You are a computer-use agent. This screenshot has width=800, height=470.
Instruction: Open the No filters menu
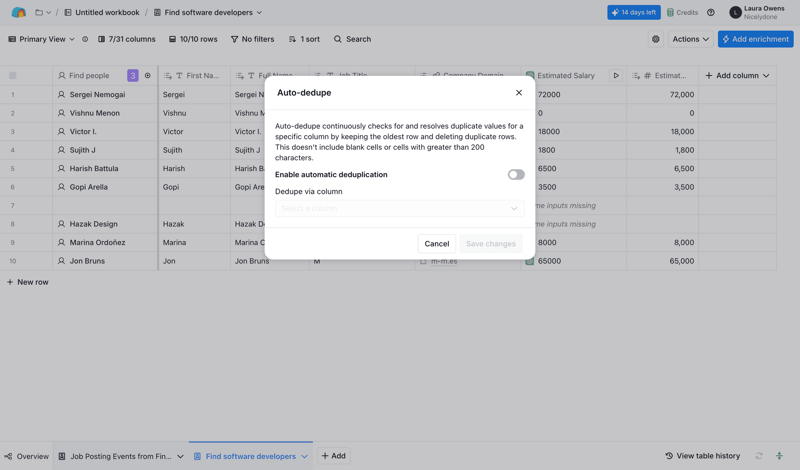click(x=253, y=39)
